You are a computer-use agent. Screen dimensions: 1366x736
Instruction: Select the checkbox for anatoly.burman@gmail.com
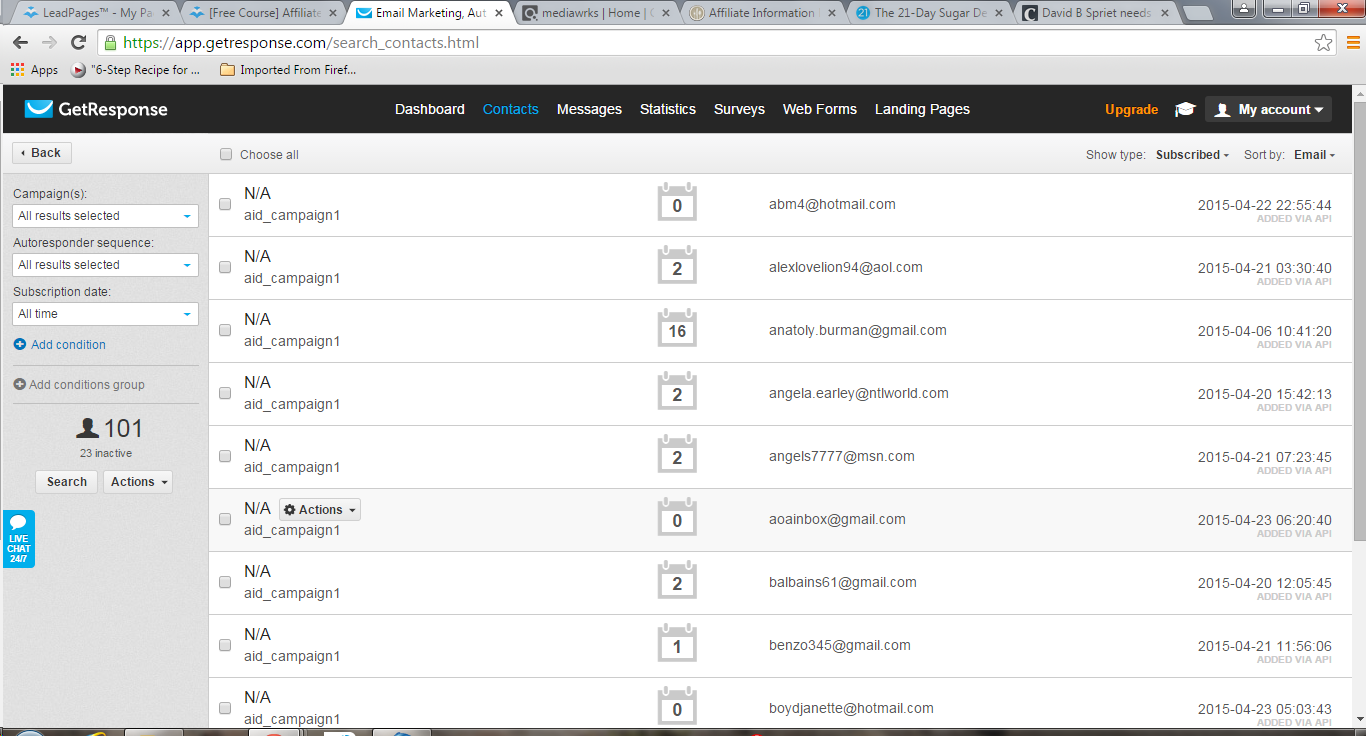pos(225,330)
